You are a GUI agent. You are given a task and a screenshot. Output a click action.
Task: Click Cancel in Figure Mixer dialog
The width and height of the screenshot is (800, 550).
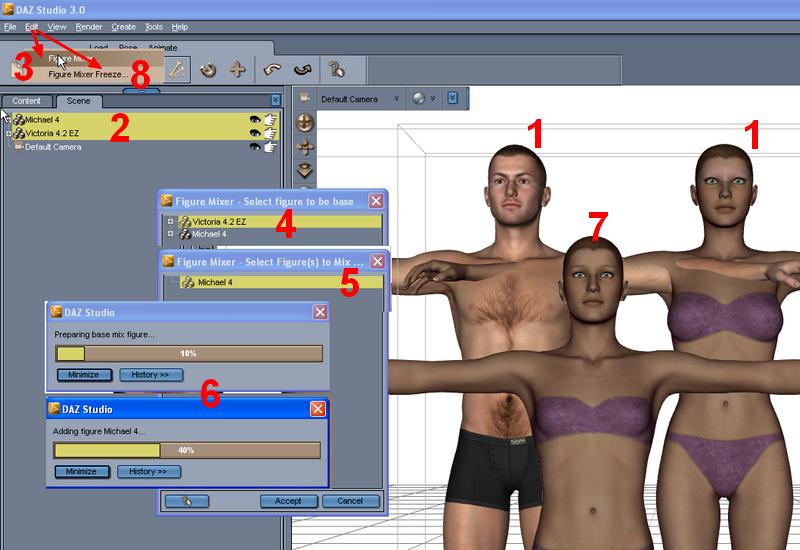(x=350, y=501)
